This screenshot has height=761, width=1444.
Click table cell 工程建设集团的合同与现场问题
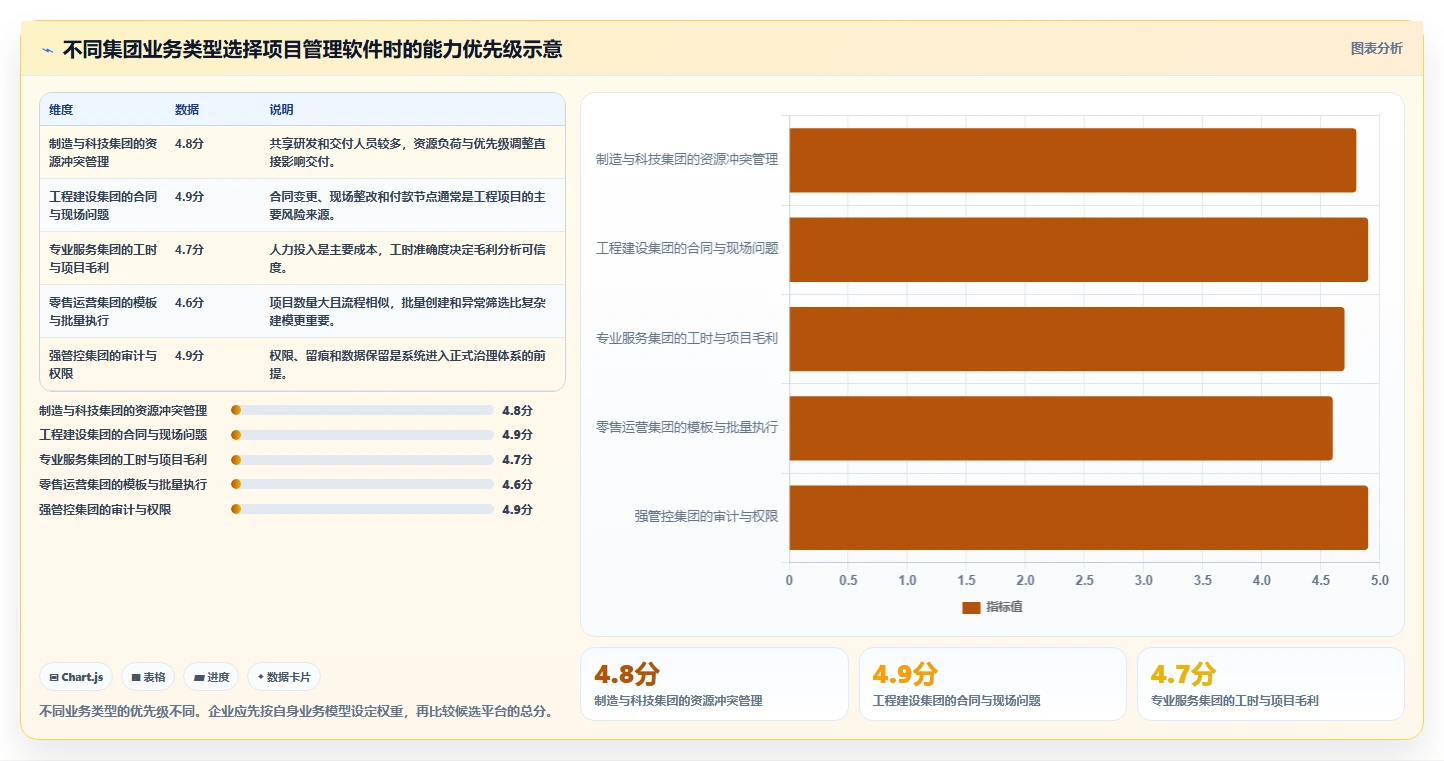(x=103, y=205)
